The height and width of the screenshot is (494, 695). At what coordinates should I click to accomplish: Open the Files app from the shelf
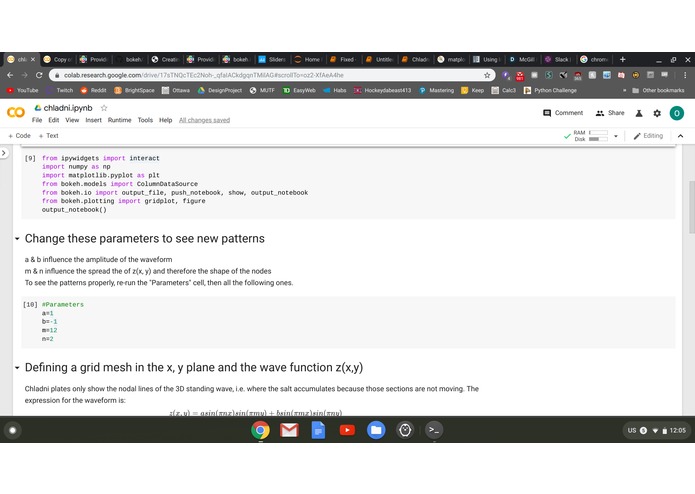pyautogui.click(x=376, y=430)
